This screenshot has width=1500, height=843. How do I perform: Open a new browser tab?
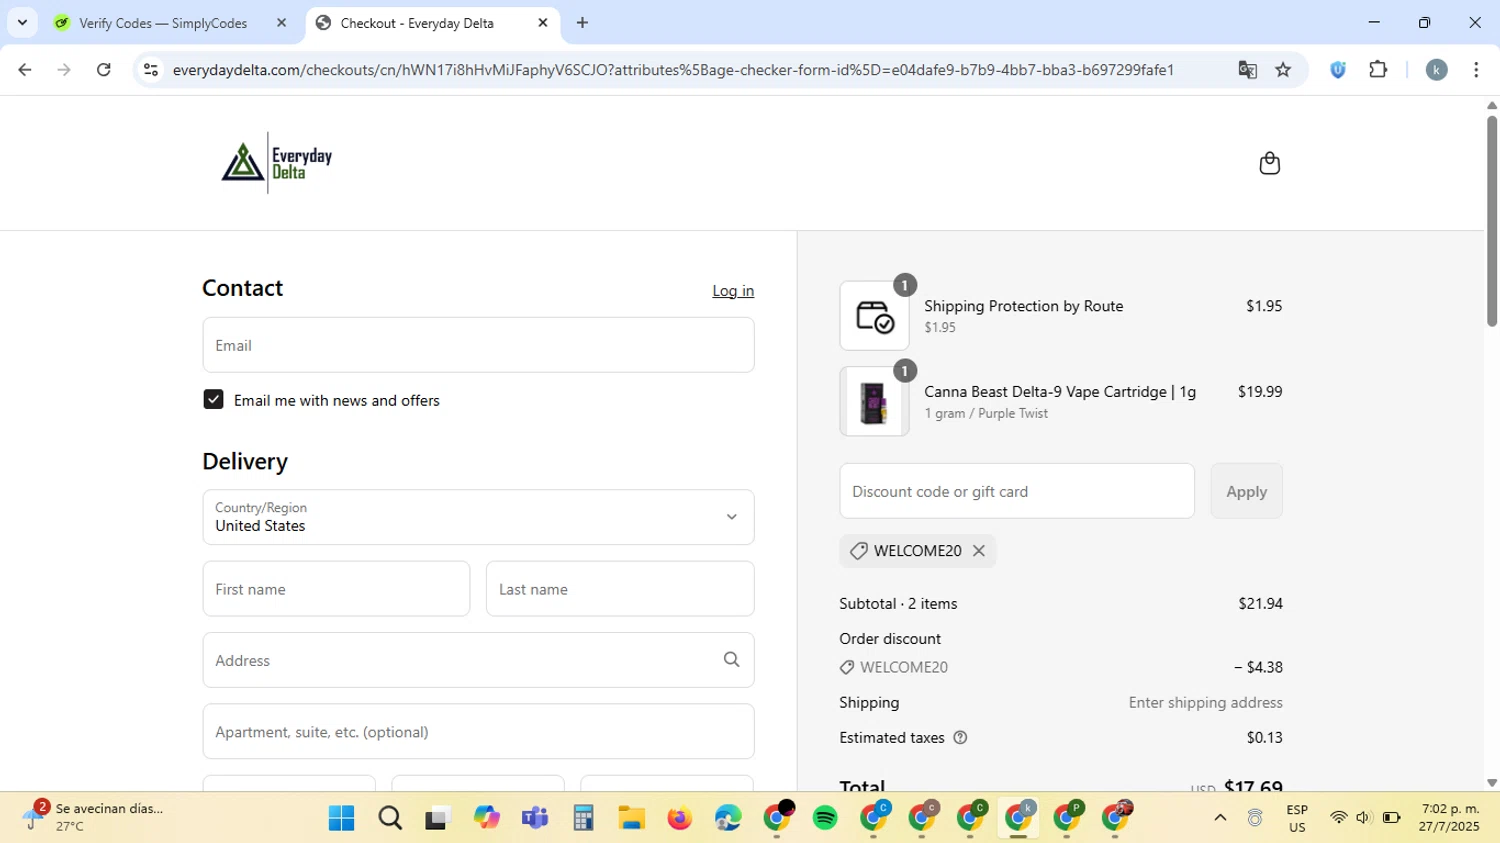[582, 23]
